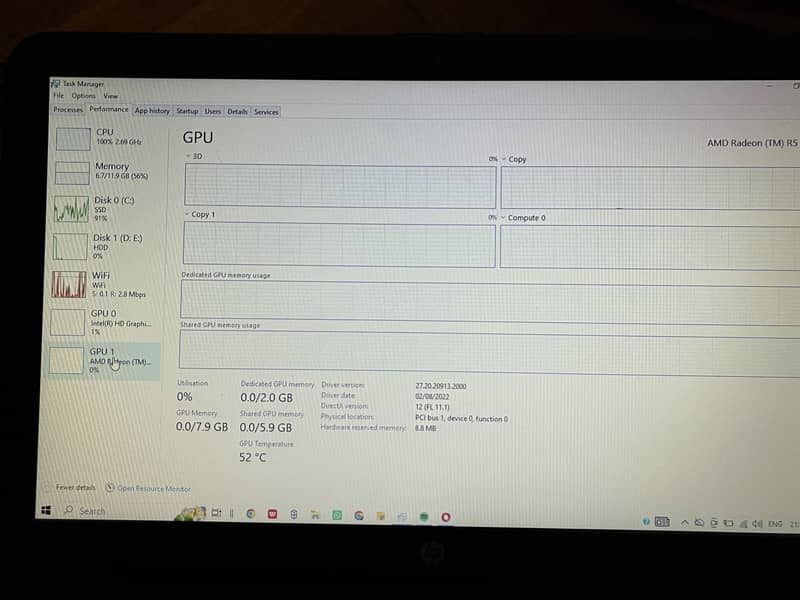Switch to the Users tab
This screenshot has height=600, width=800.
coord(213,111)
